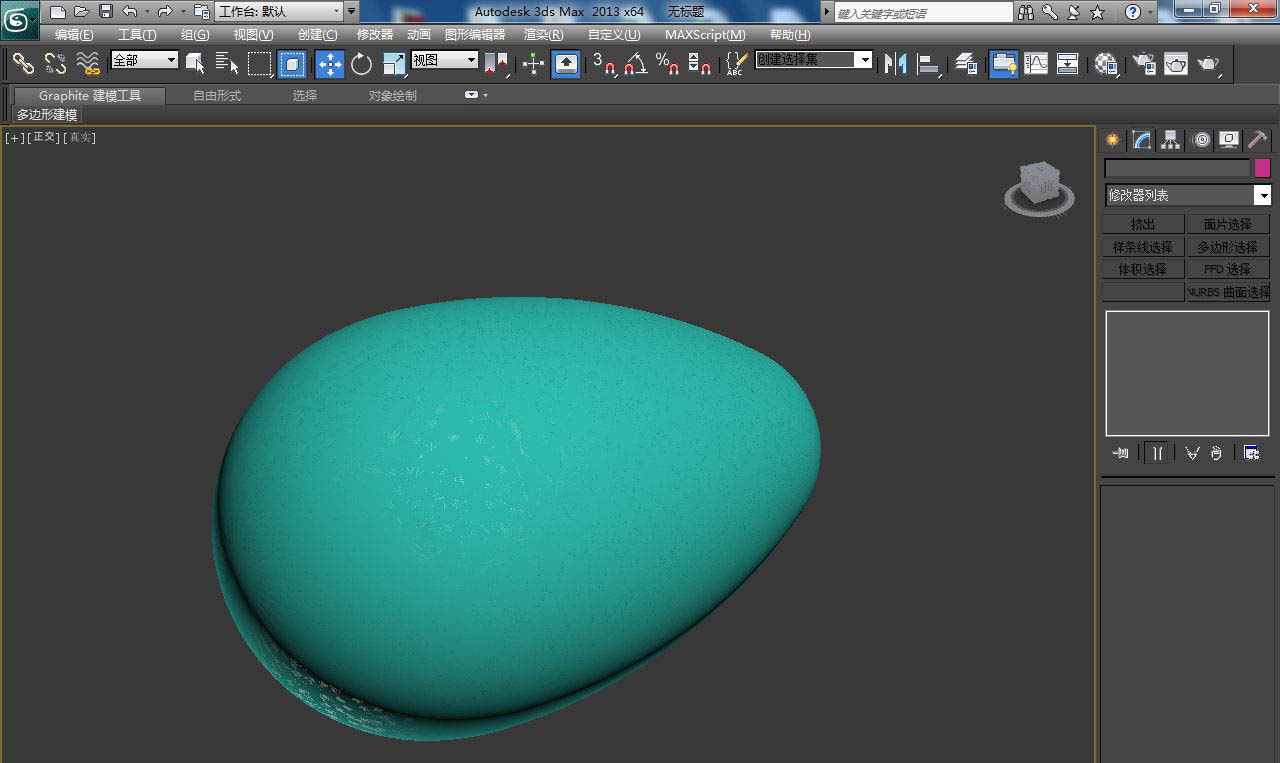The image size is (1280, 763).
Task: Expand the Quick Access Toolbar customize arrow
Action: (351, 12)
